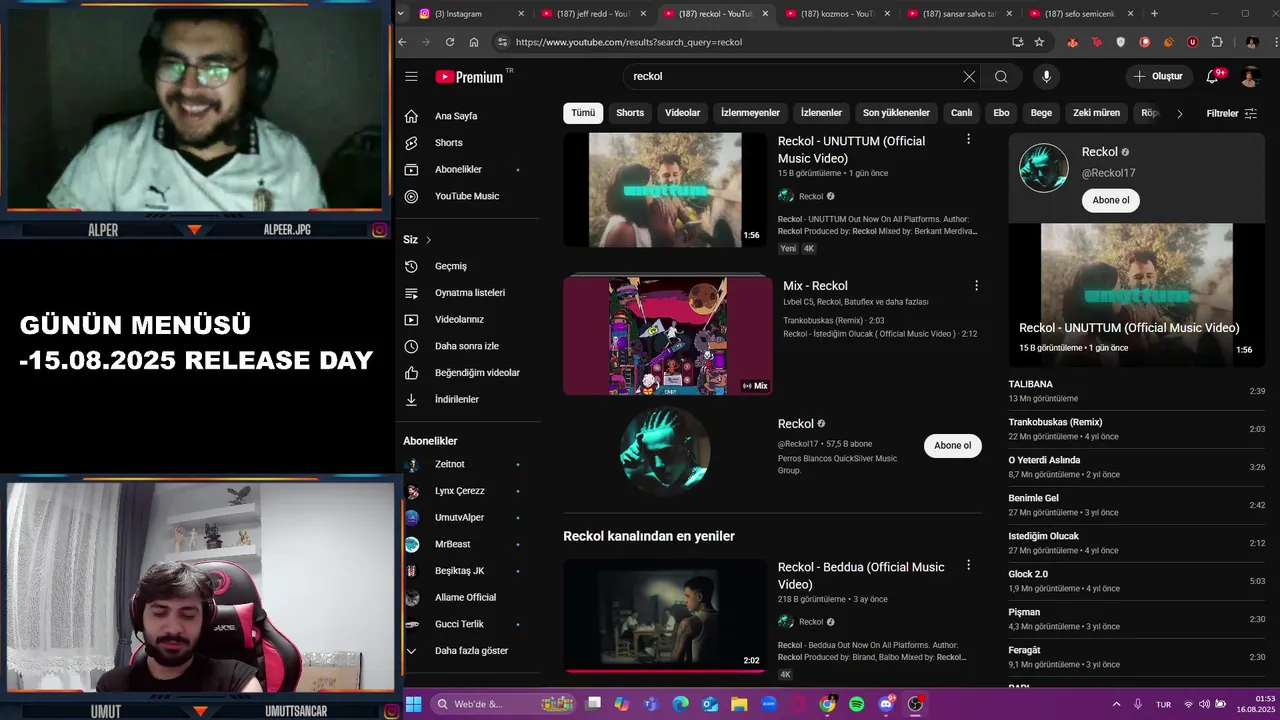Open the browser extensions puzzle icon

[1216, 42]
